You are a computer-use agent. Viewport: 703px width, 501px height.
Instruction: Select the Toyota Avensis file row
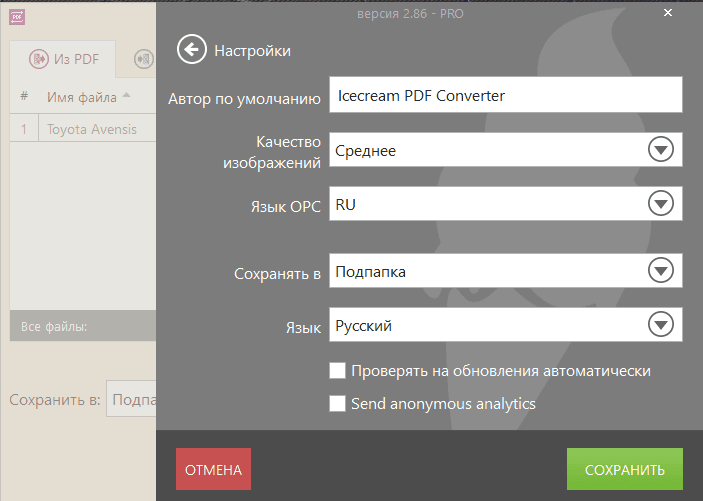(x=91, y=129)
